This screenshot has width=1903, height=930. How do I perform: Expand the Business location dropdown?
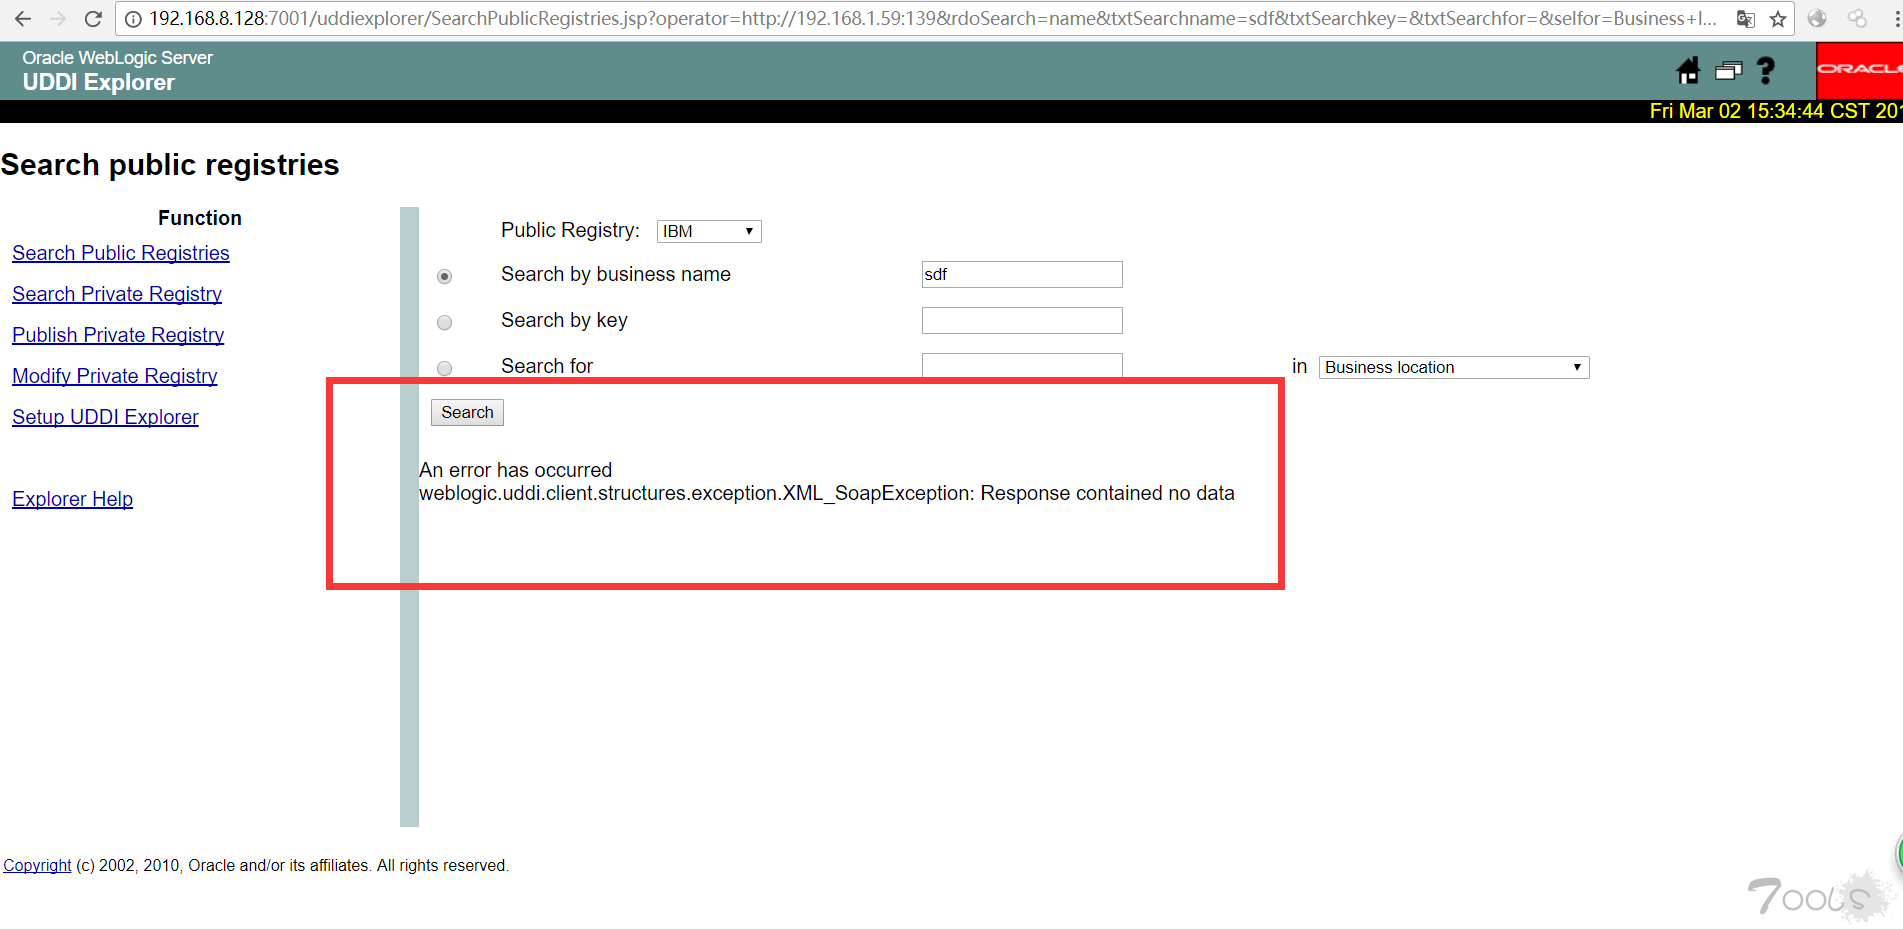click(1454, 367)
